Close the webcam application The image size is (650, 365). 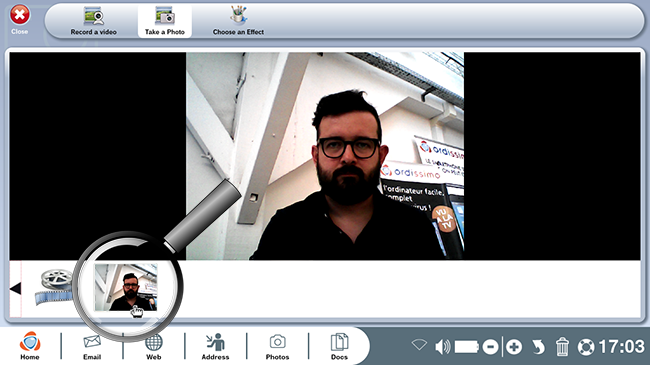click(x=19, y=19)
